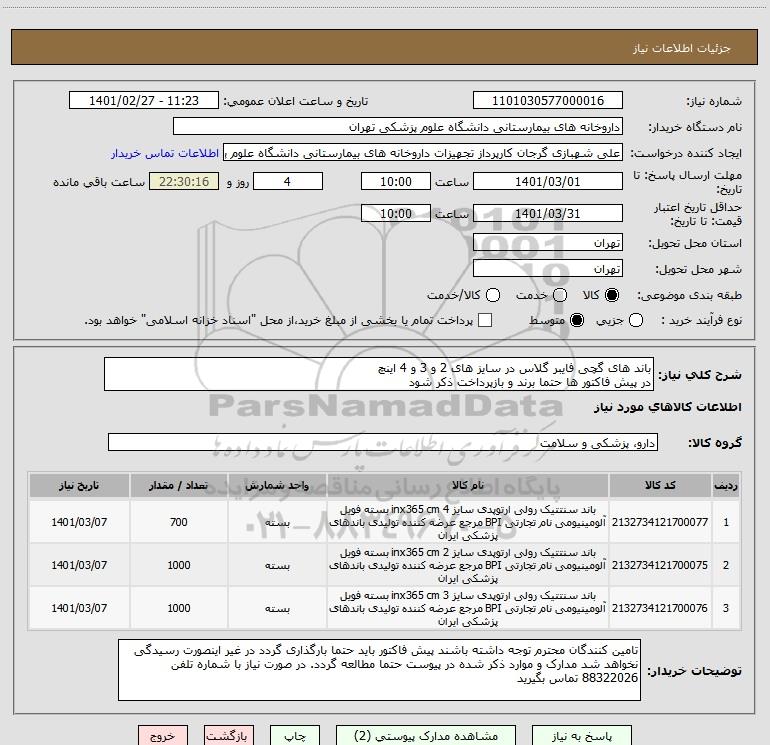This screenshot has height=745, width=770.
Task: Click quantity 1000 in row 2
Action: tap(179, 565)
